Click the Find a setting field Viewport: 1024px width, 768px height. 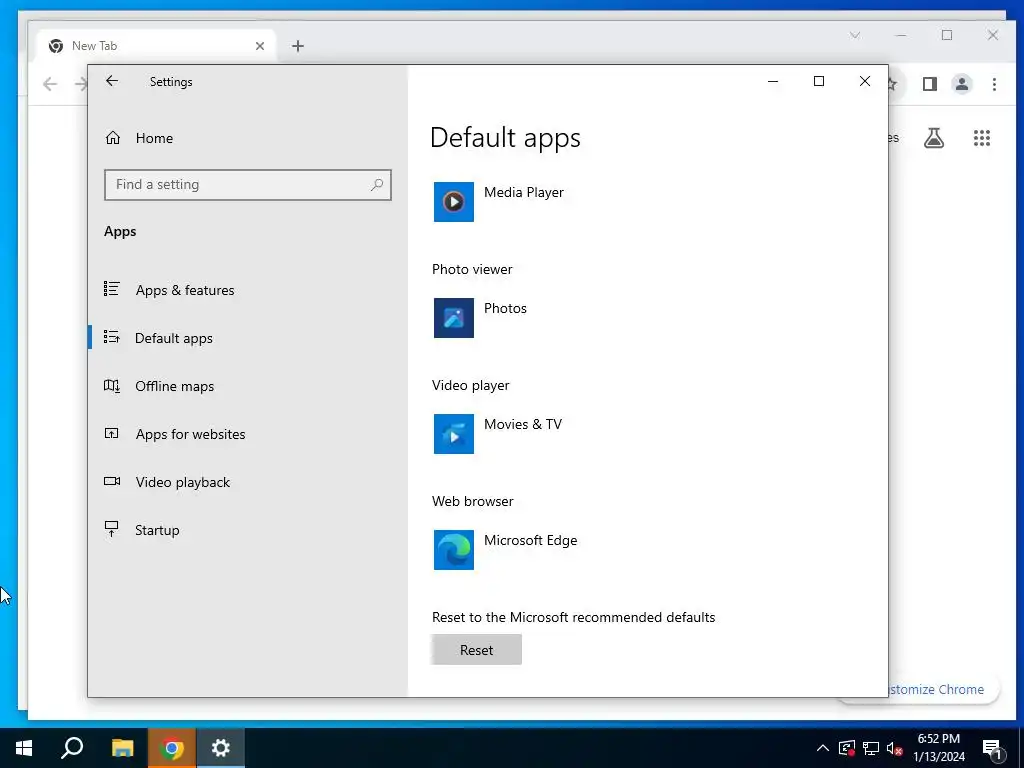tap(248, 185)
